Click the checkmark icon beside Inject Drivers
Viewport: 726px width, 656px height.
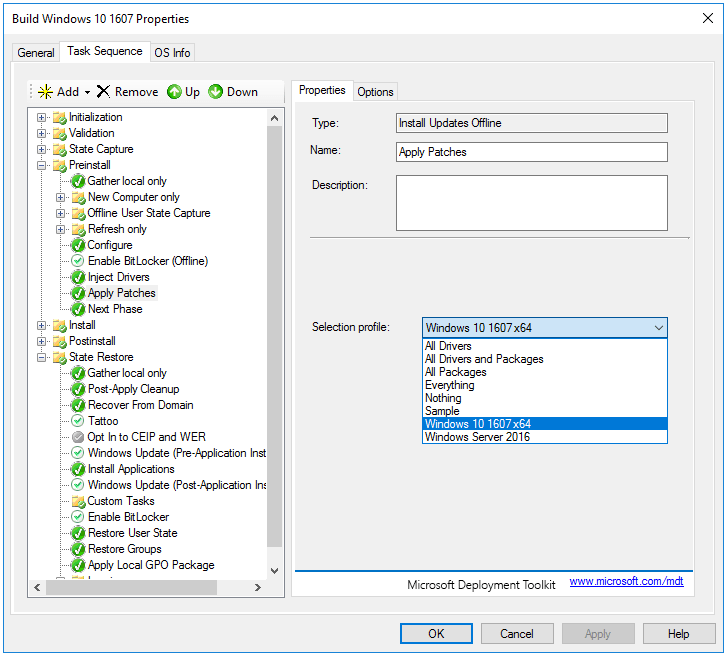coord(78,277)
